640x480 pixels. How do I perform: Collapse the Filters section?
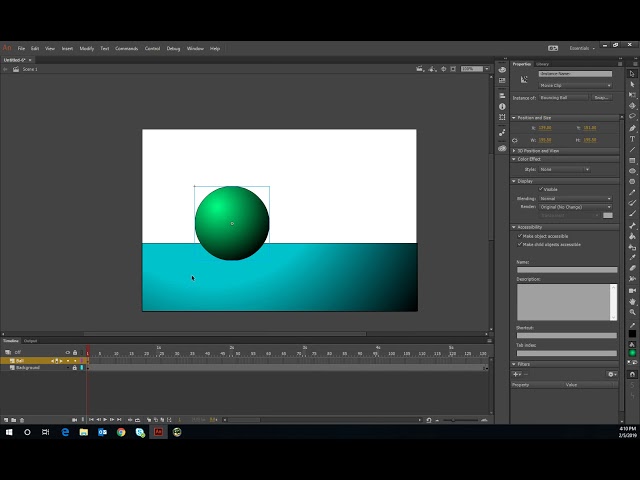click(x=514, y=364)
